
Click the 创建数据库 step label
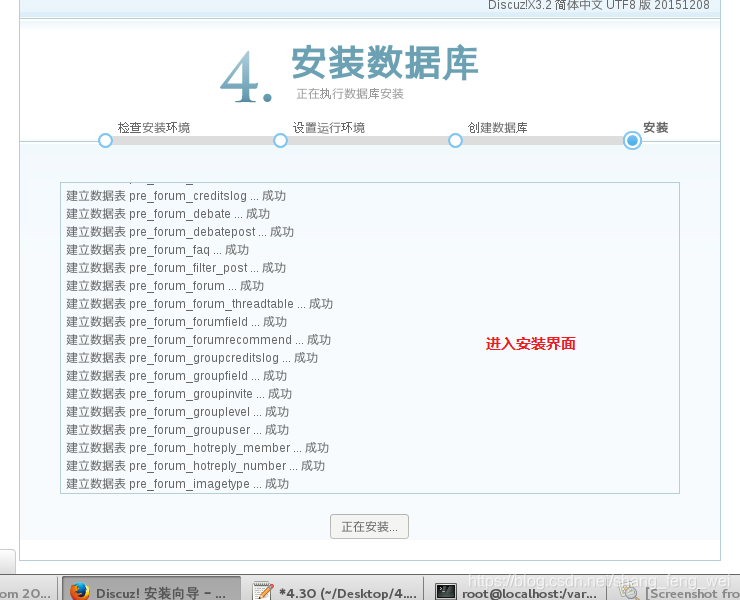(497, 127)
